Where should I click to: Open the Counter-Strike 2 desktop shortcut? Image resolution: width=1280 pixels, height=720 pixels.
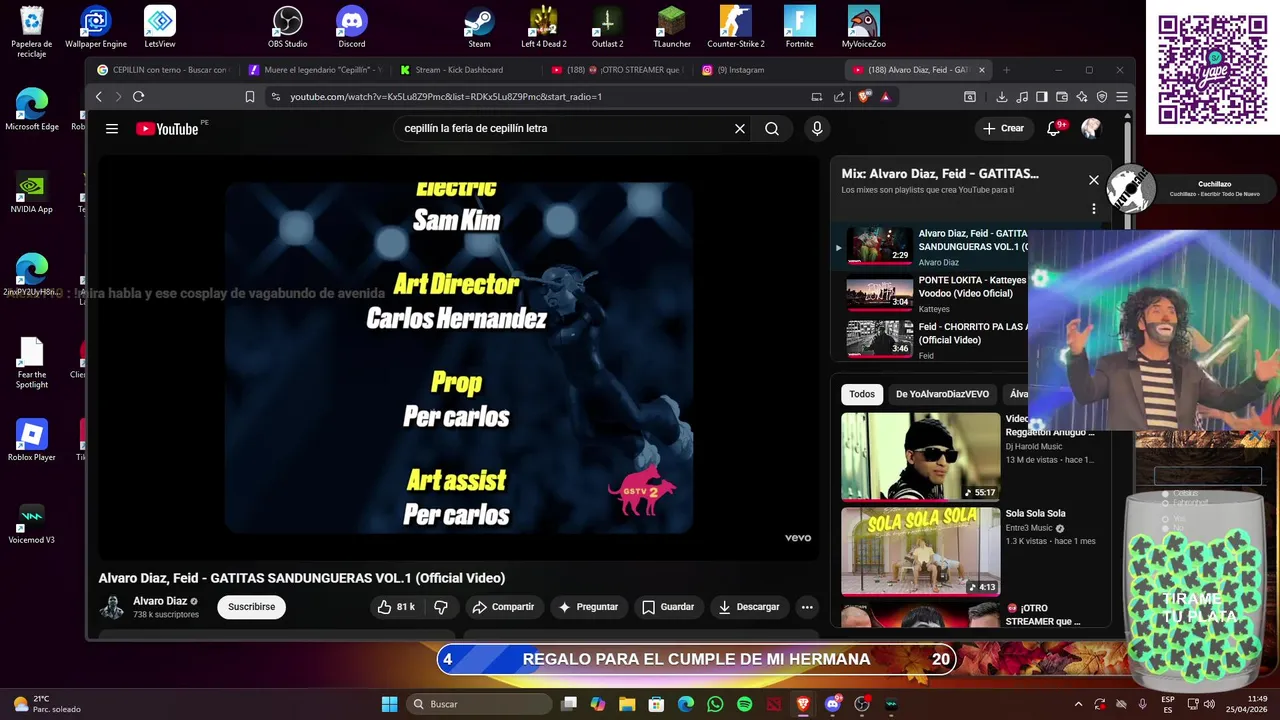736,27
